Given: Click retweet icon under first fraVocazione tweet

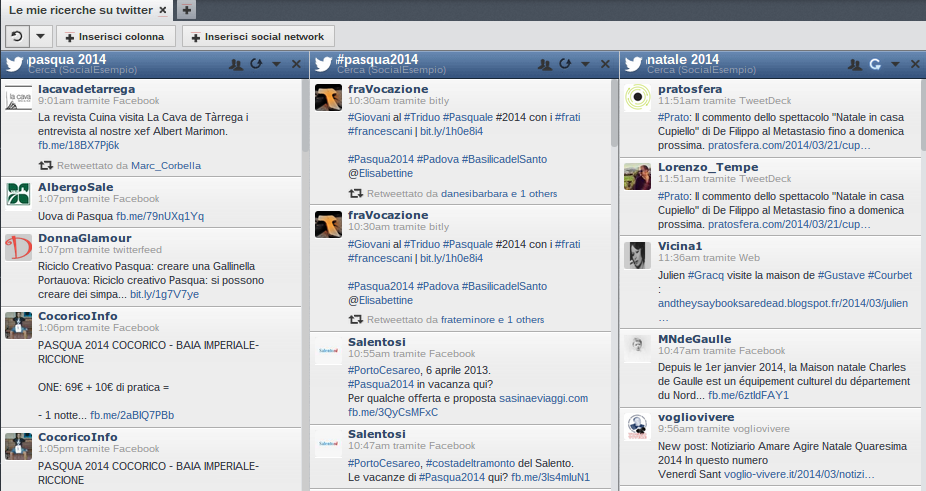Looking at the screenshot, I should tap(355, 193).
